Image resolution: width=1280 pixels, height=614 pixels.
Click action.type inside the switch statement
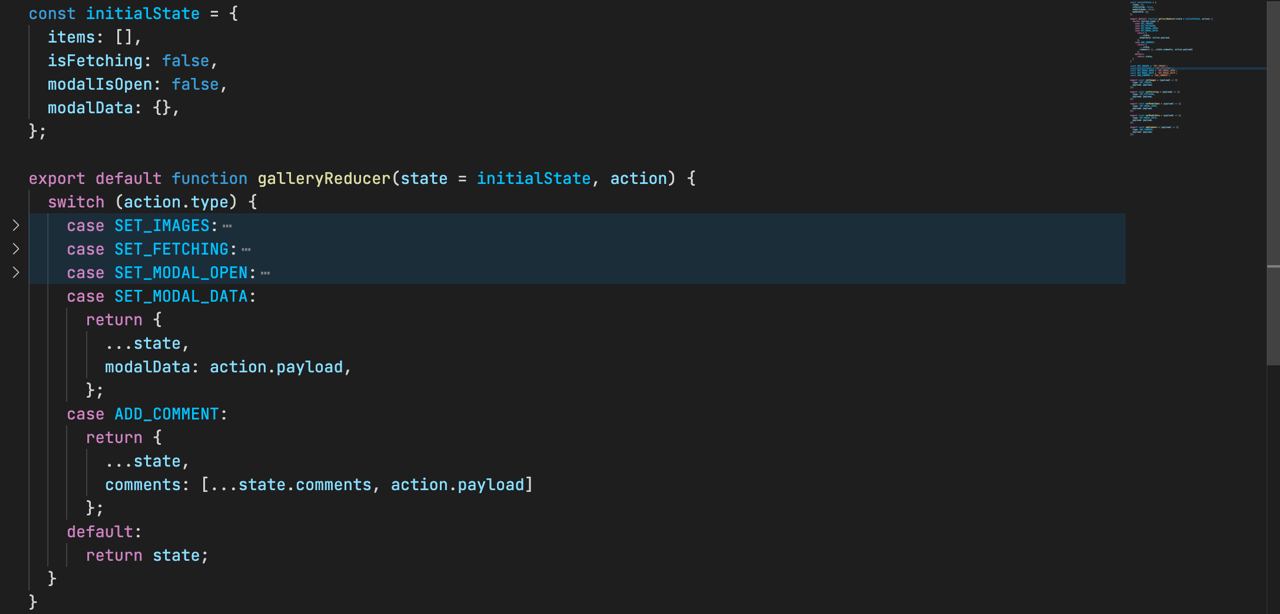point(180,202)
